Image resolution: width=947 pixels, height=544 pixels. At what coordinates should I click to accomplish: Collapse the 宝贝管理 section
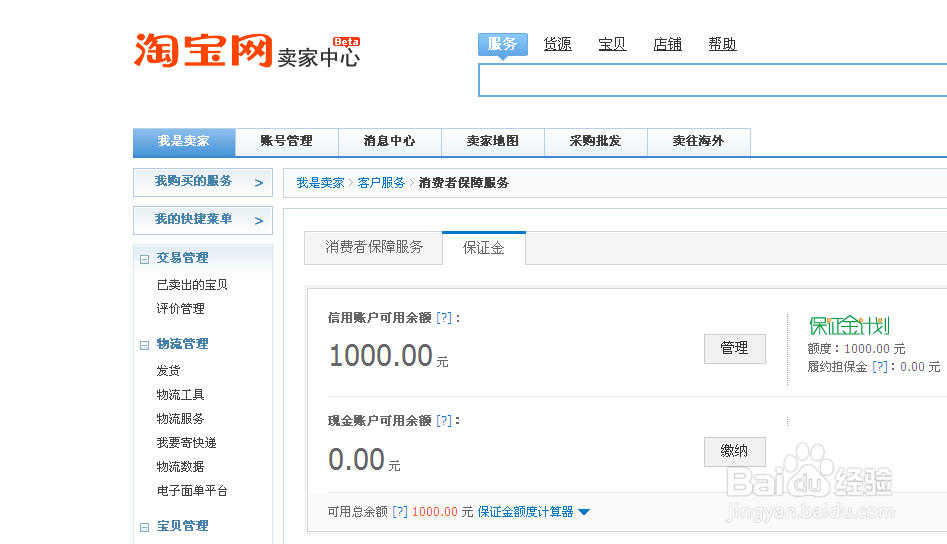(144, 527)
